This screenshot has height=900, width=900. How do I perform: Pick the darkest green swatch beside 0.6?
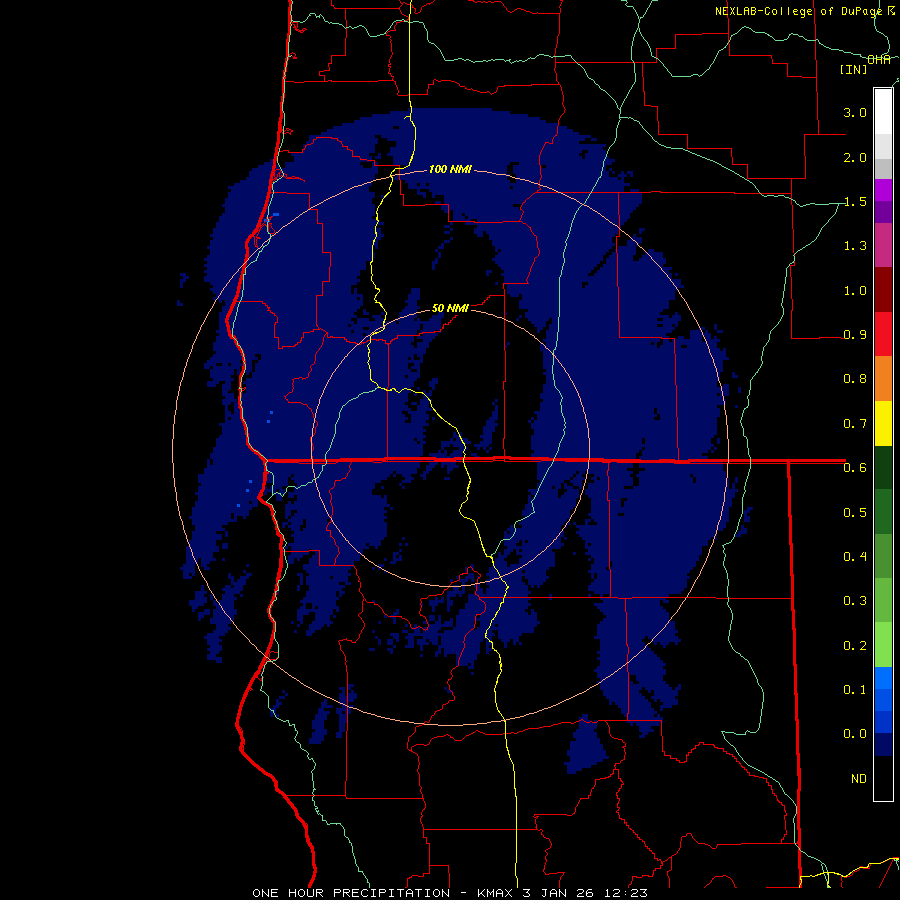point(883,467)
